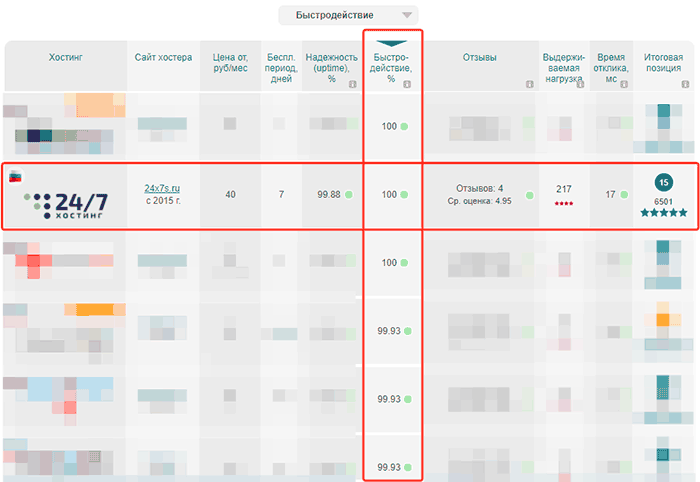
Task: Click green dot beside 100 in 24/7 row
Action: (x=404, y=195)
